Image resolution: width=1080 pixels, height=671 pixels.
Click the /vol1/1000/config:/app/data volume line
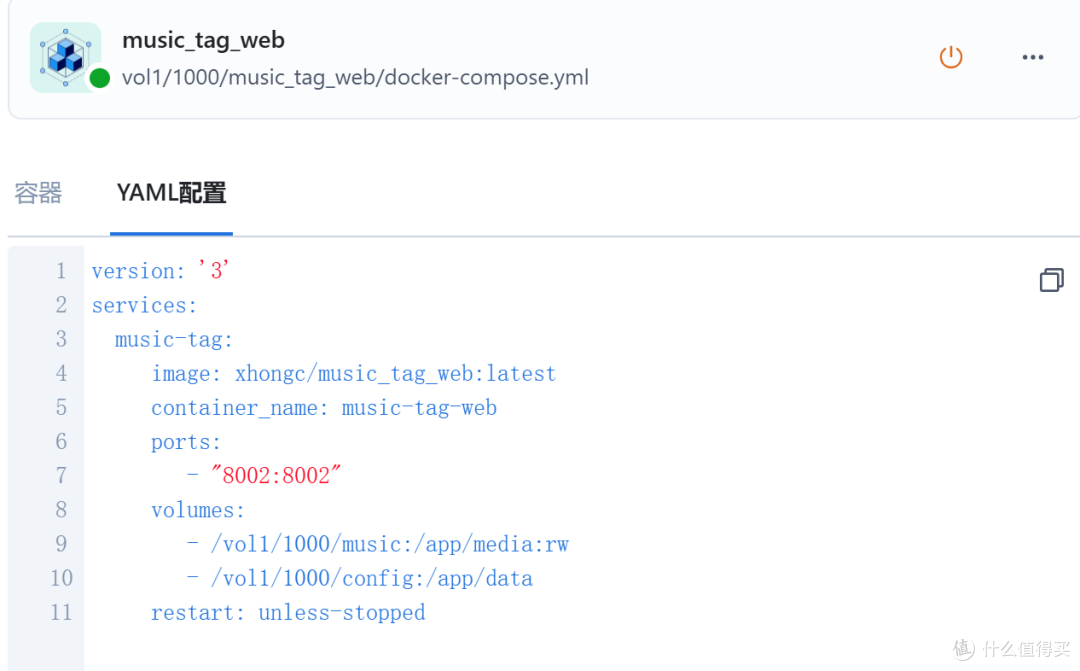[x=360, y=578]
